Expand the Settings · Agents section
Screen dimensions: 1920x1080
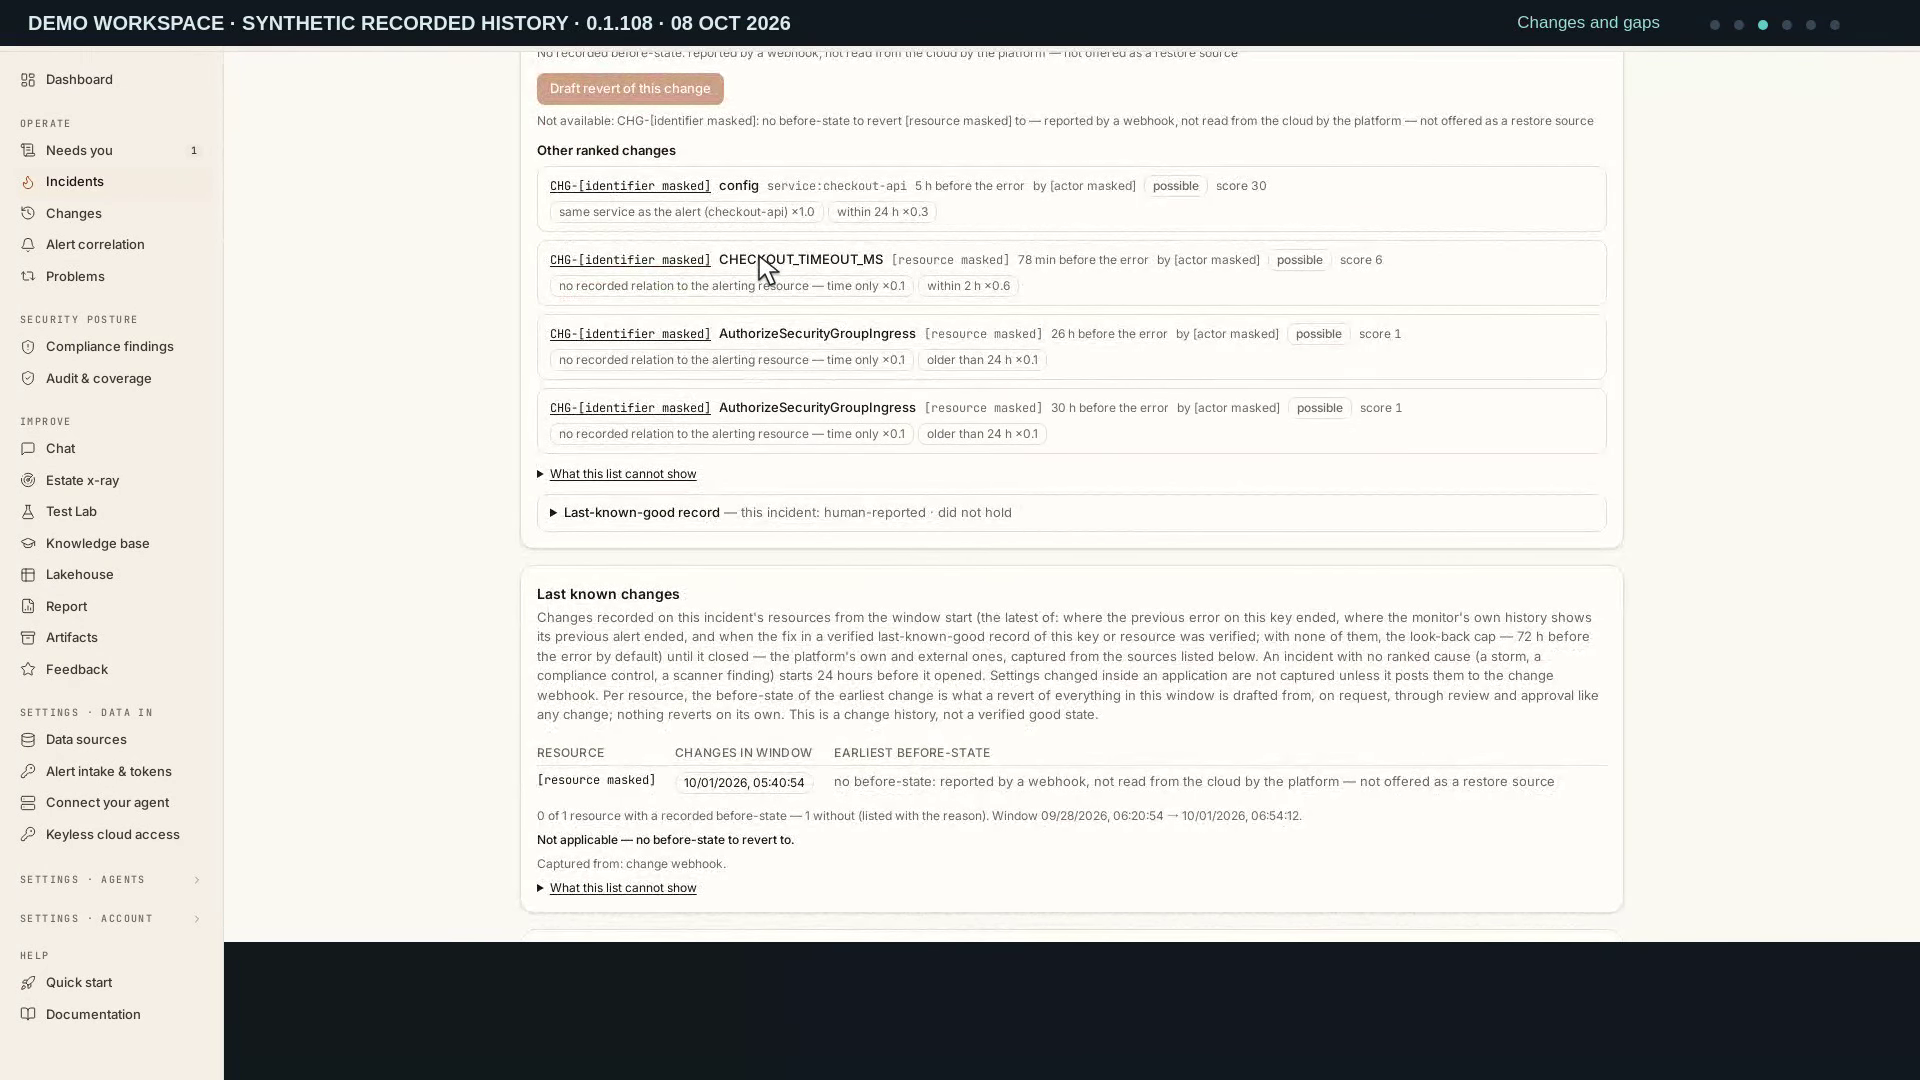click(110, 880)
